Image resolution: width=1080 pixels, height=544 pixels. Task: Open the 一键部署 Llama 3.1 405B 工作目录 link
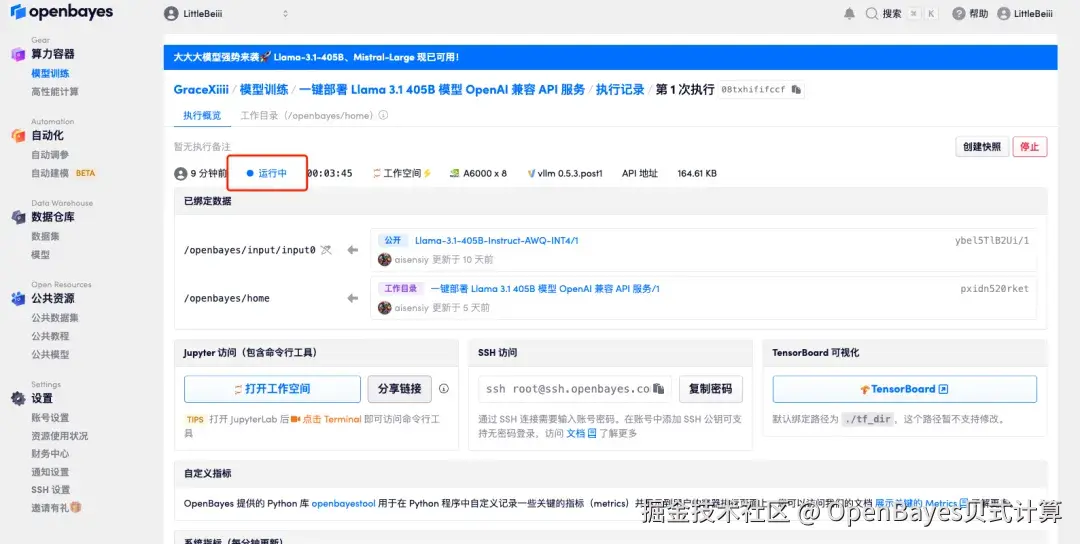click(x=545, y=289)
